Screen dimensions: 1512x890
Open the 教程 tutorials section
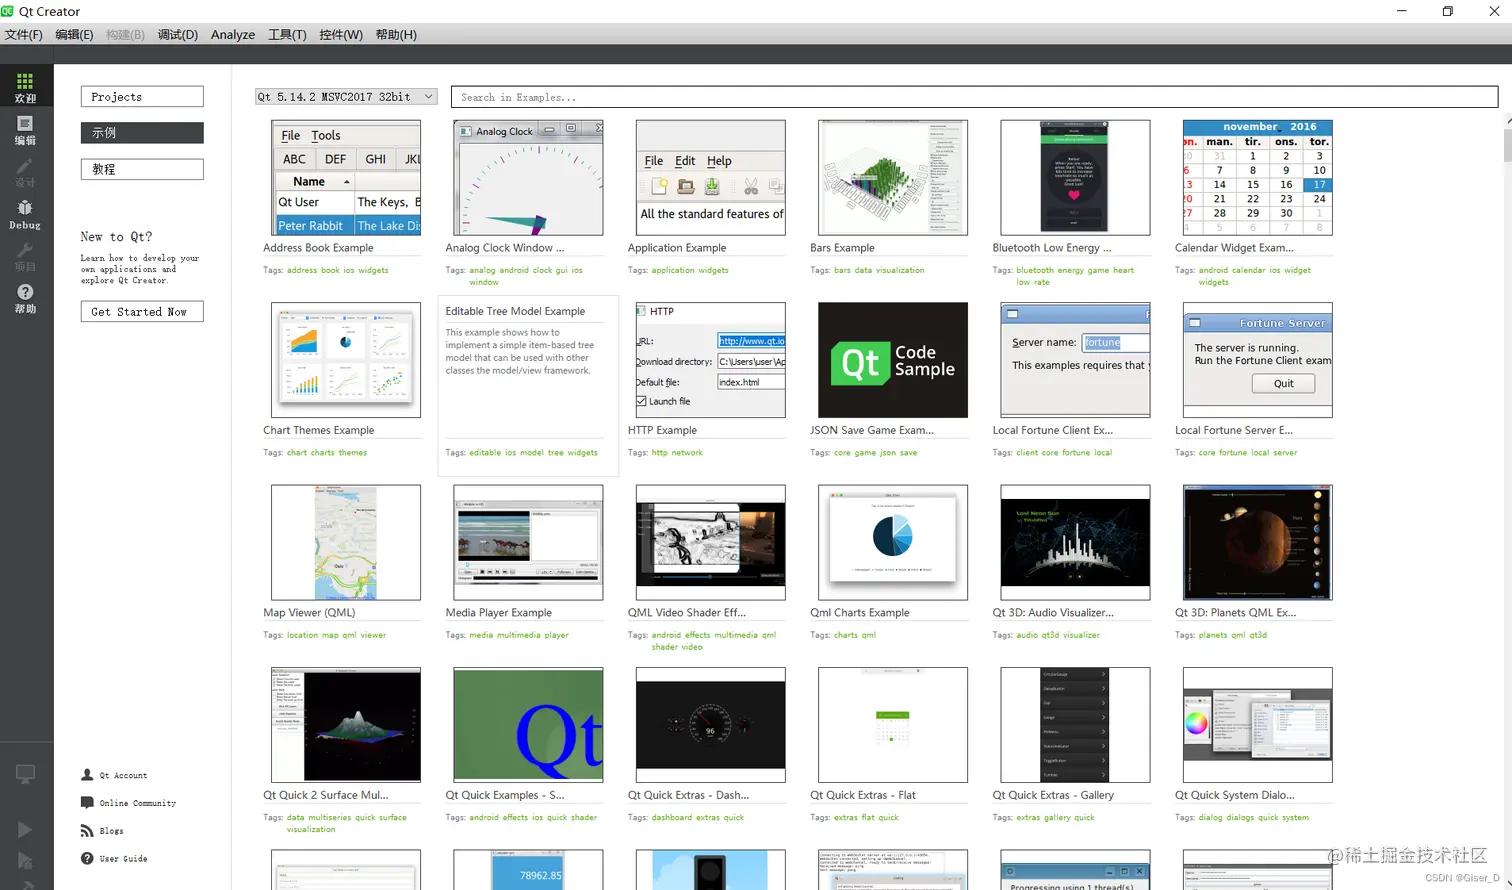142,169
